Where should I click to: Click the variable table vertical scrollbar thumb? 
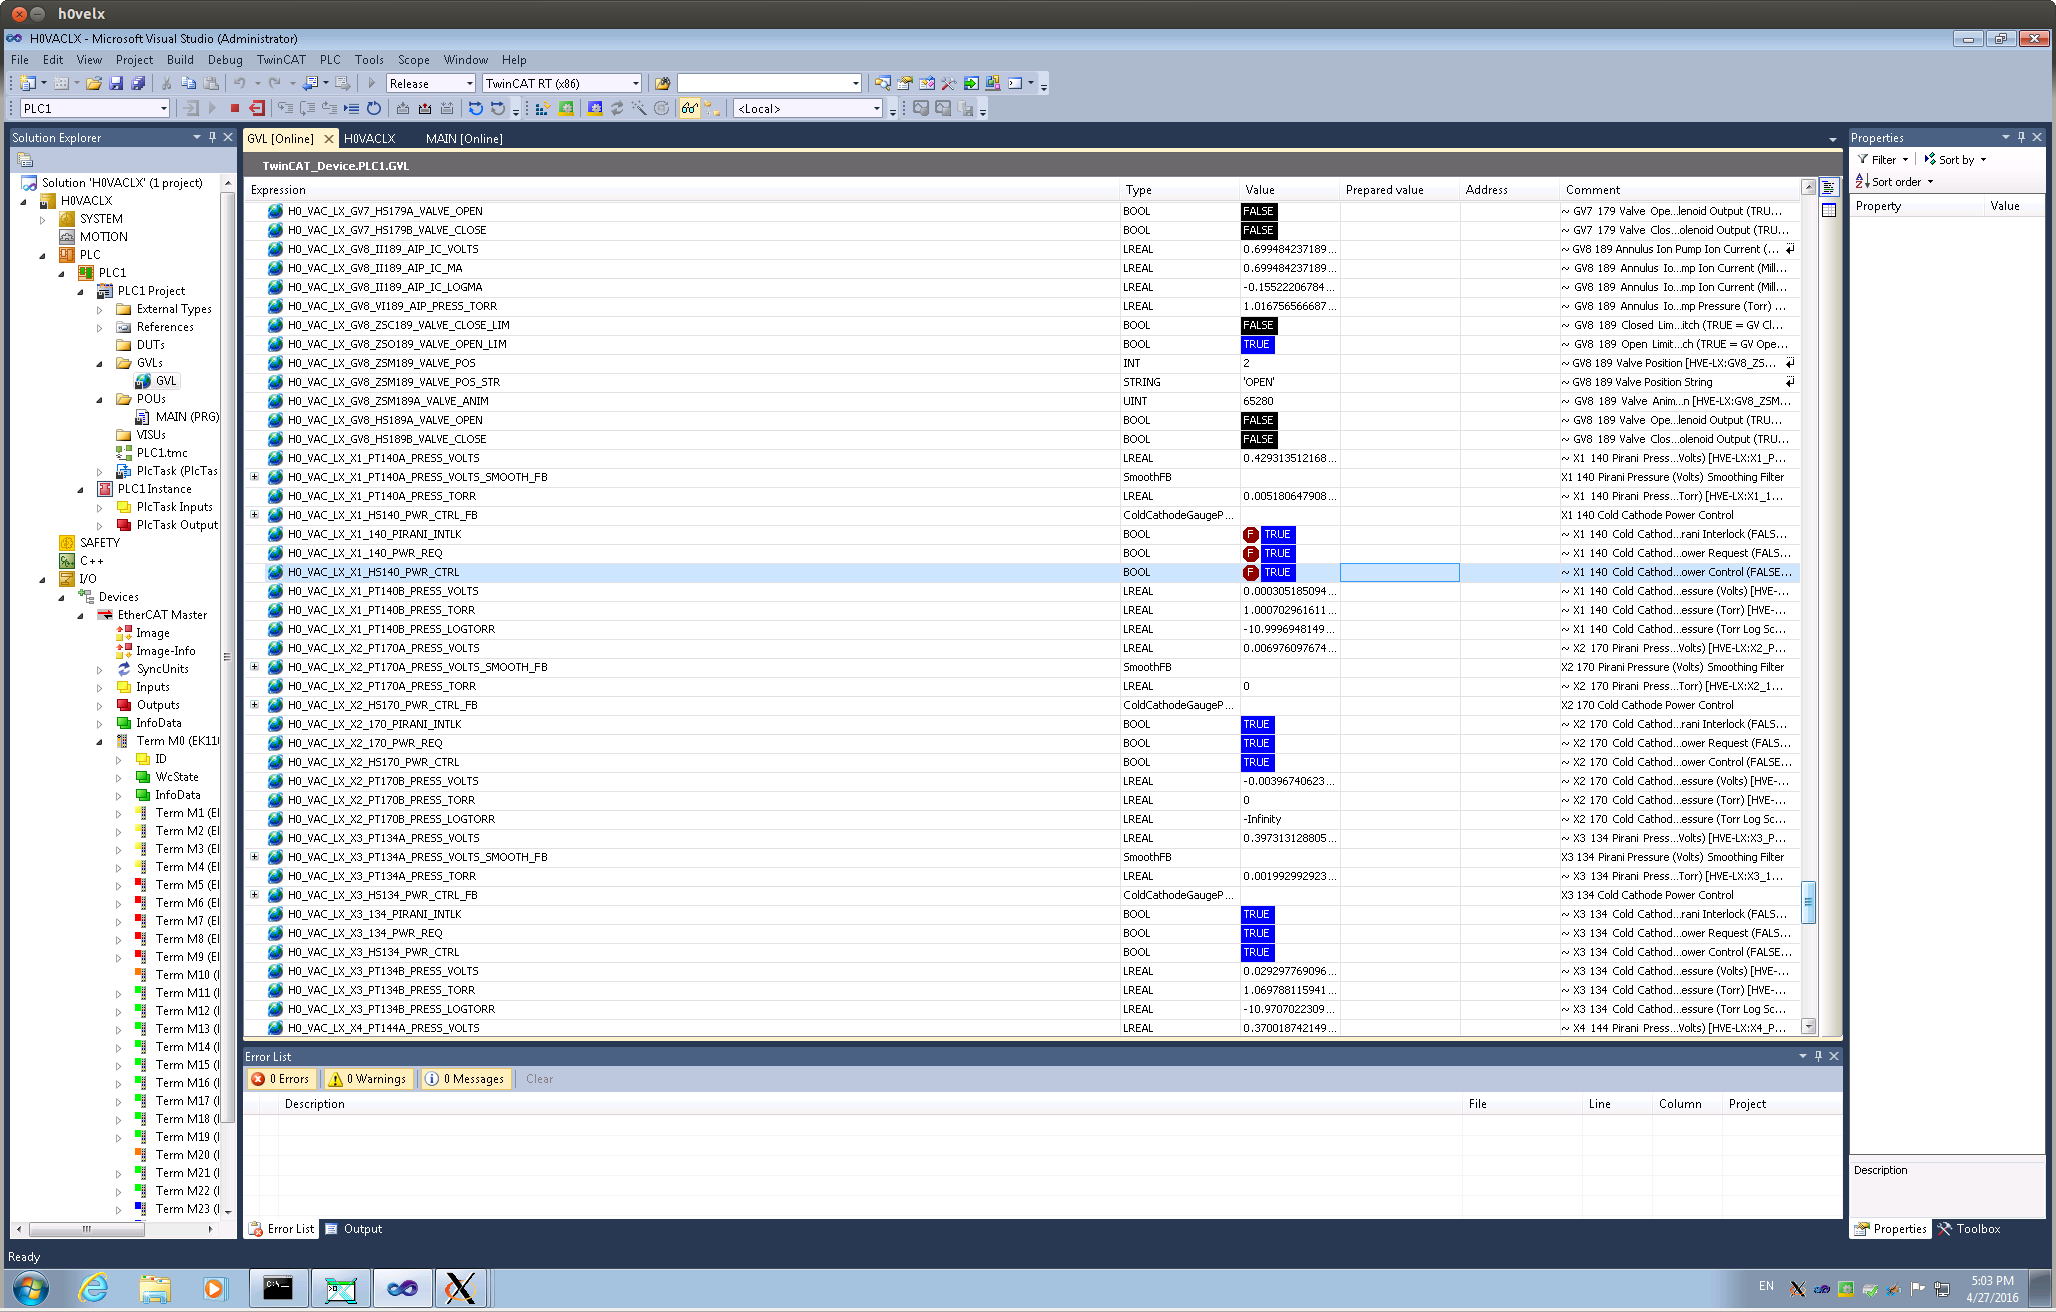pos(1808,901)
